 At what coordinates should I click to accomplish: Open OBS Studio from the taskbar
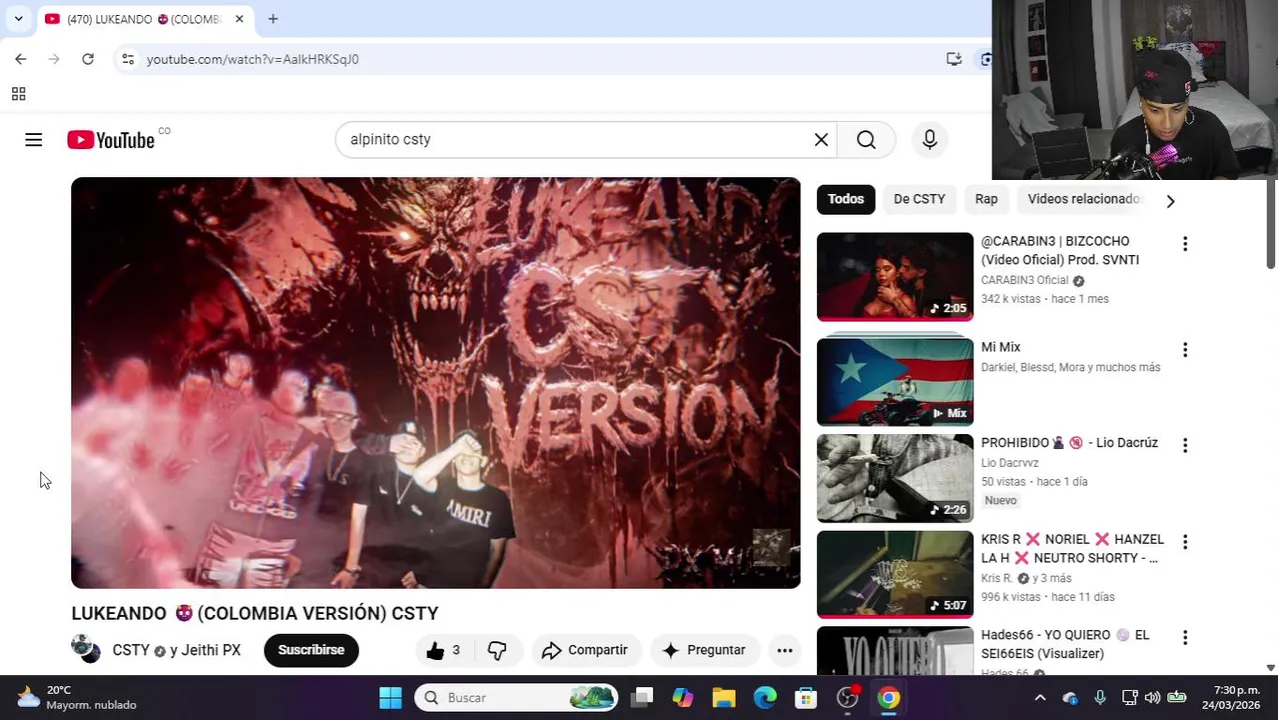848,698
